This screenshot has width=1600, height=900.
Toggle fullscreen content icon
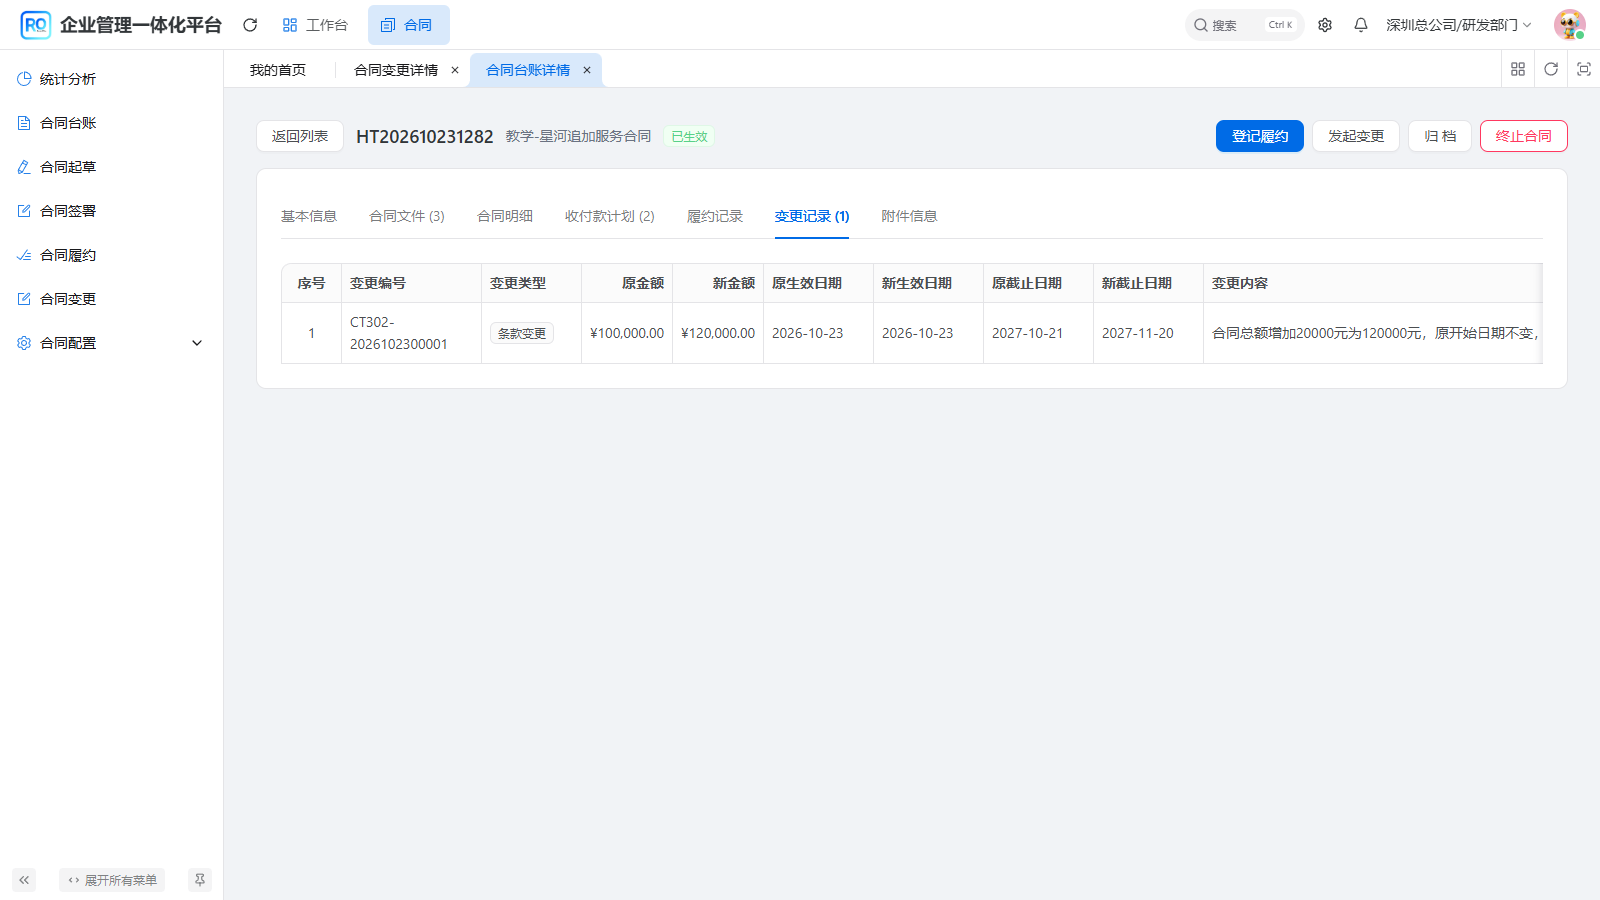pyautogui.click(x=1584, y=69)
